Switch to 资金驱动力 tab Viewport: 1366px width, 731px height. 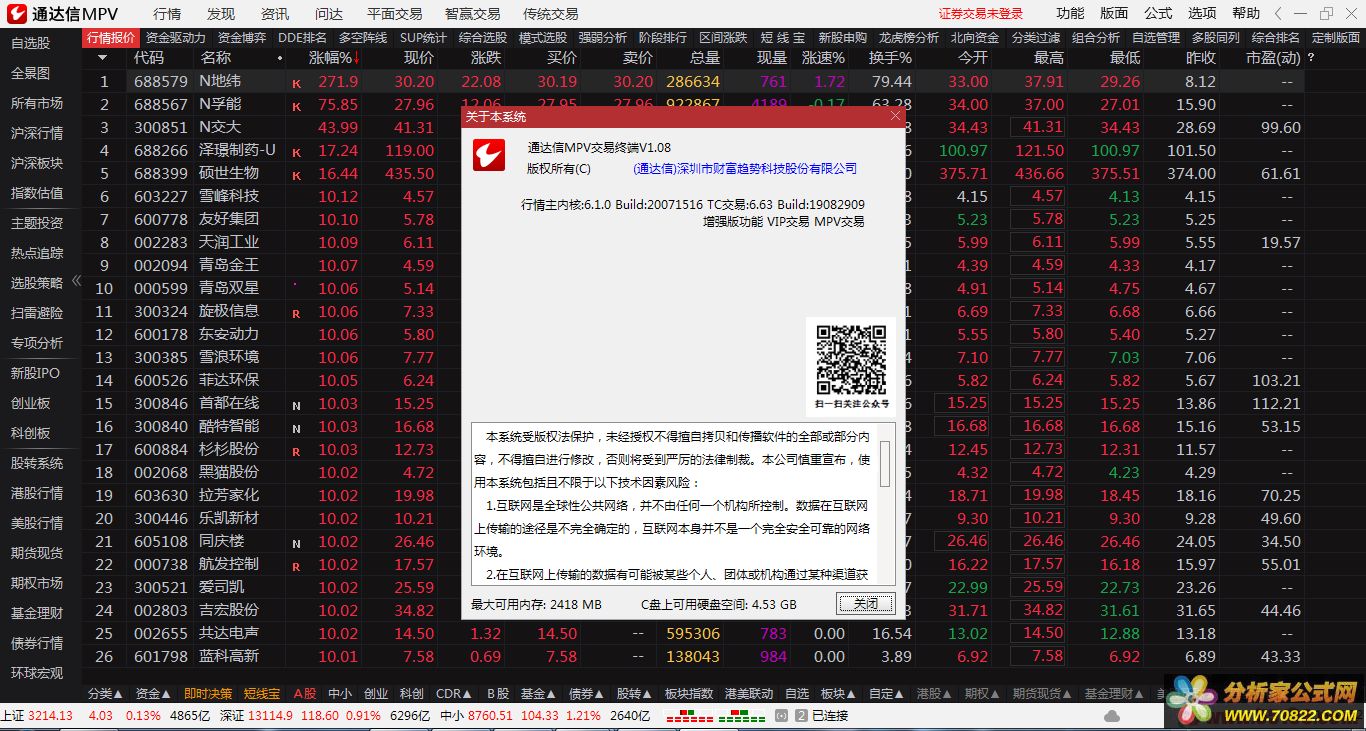pos(175,37)
